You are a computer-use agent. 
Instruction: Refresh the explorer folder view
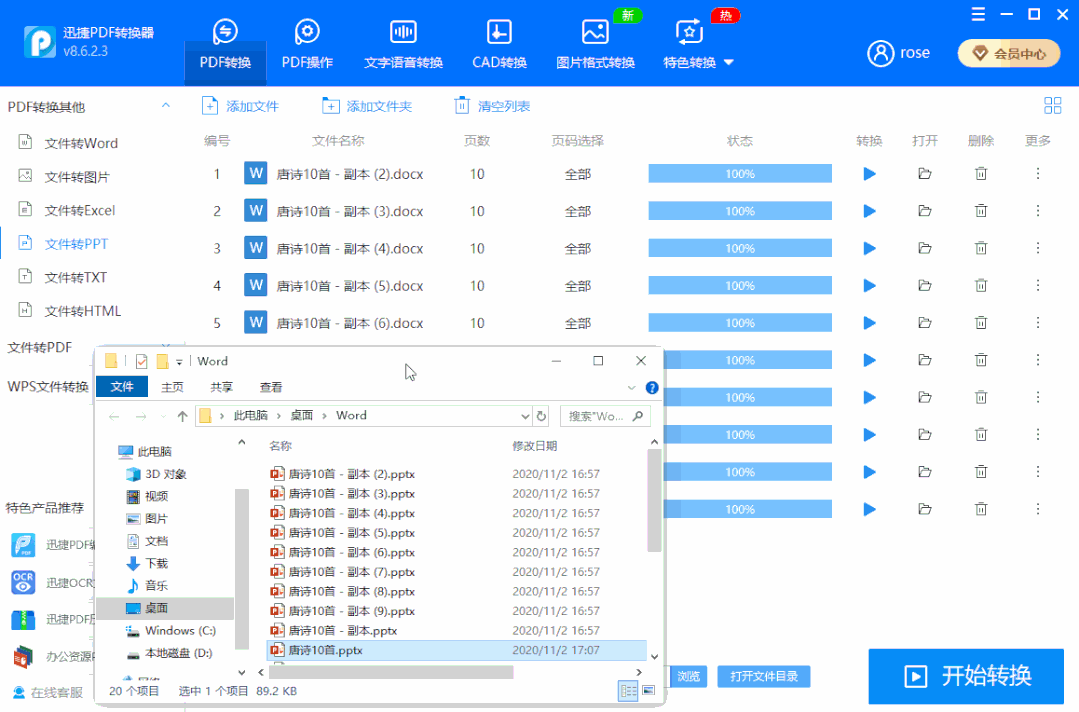(541, 416)
